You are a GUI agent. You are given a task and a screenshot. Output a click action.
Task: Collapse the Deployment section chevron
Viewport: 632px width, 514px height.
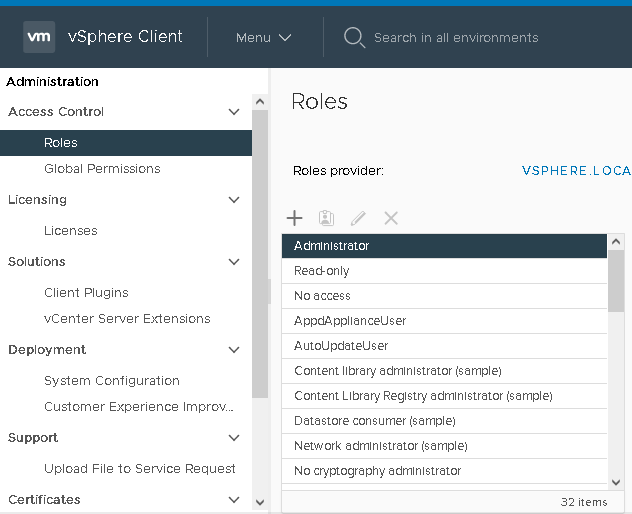(x=234, y=350)
